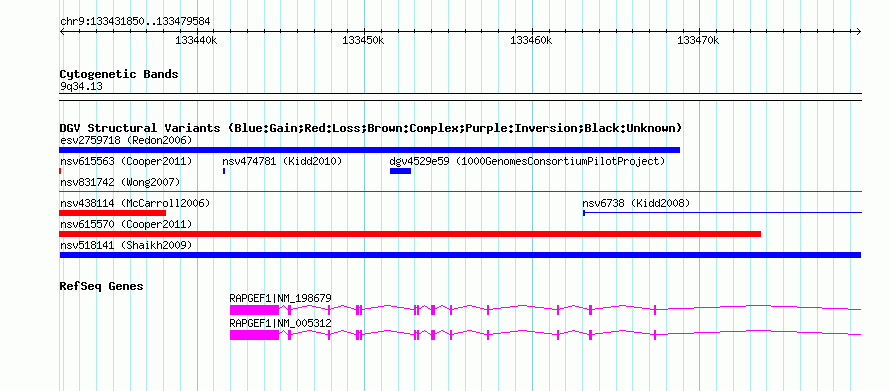This screenshot has height=391, width=890.
Task: Select the red nsv438114 loss bar
Action: click(112, 213)
